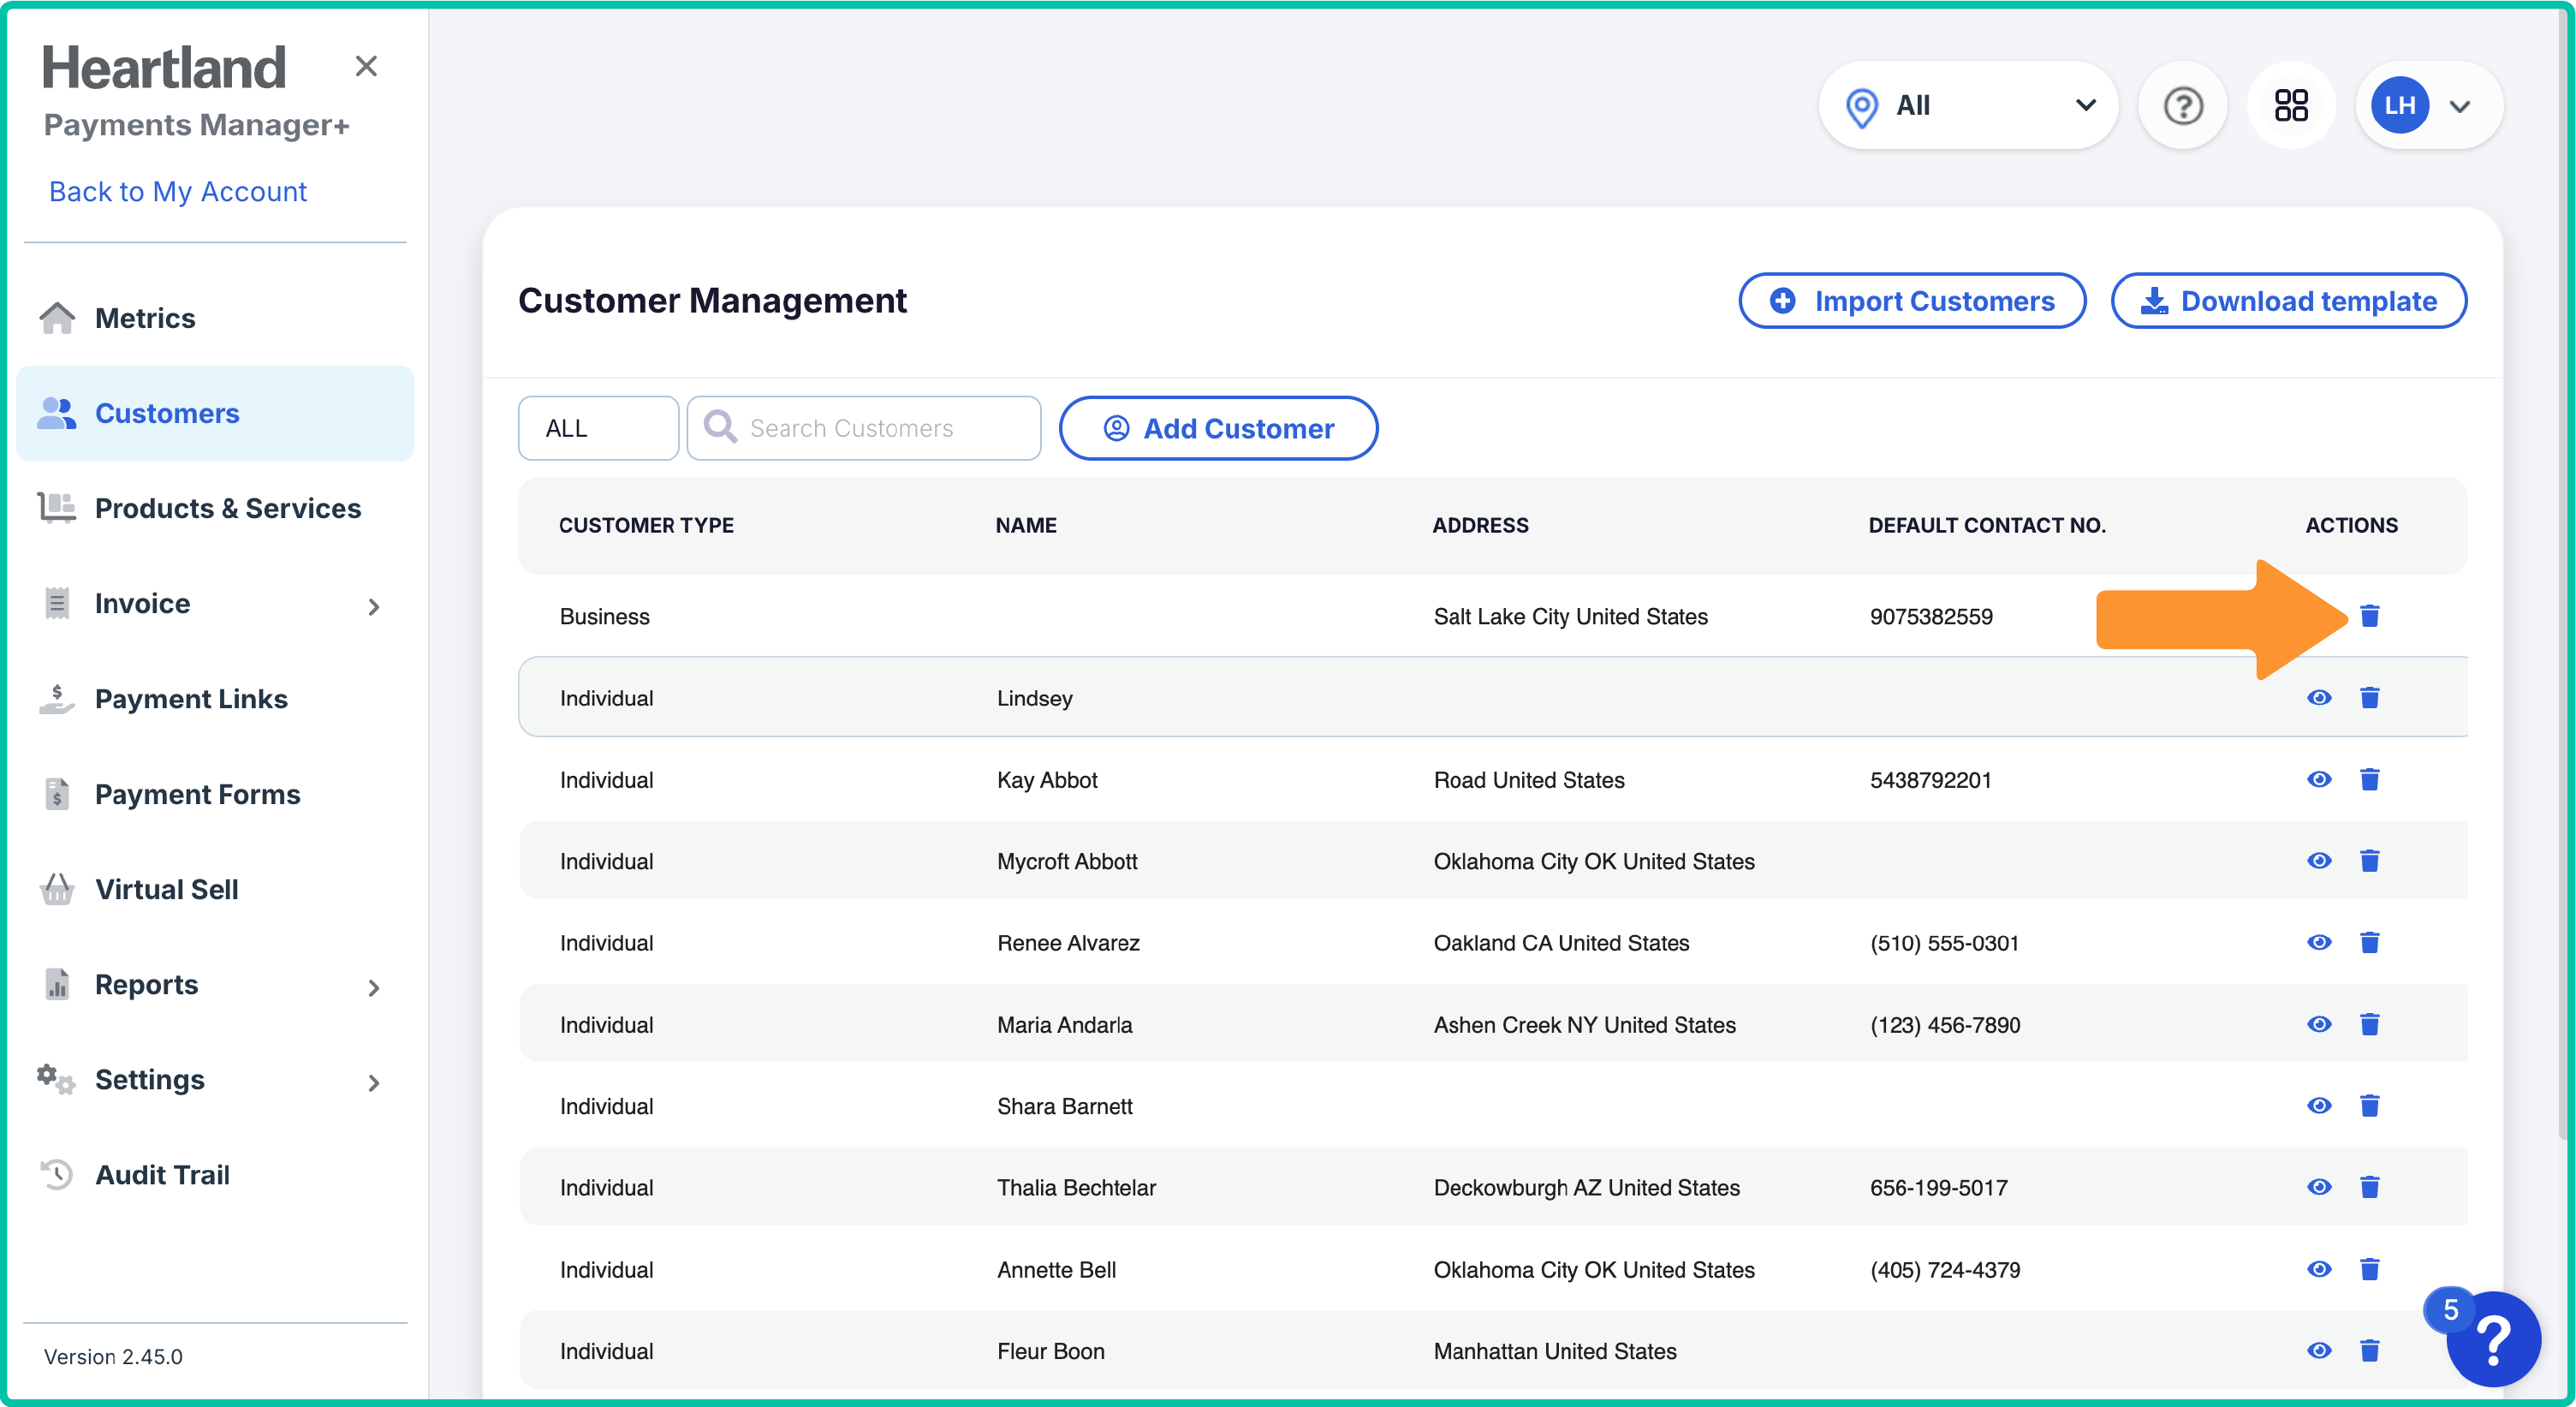The height and width of the screenshot is (1407, 2576).
Task: Click Add Customer button
Action: [x=1218, y=428]
